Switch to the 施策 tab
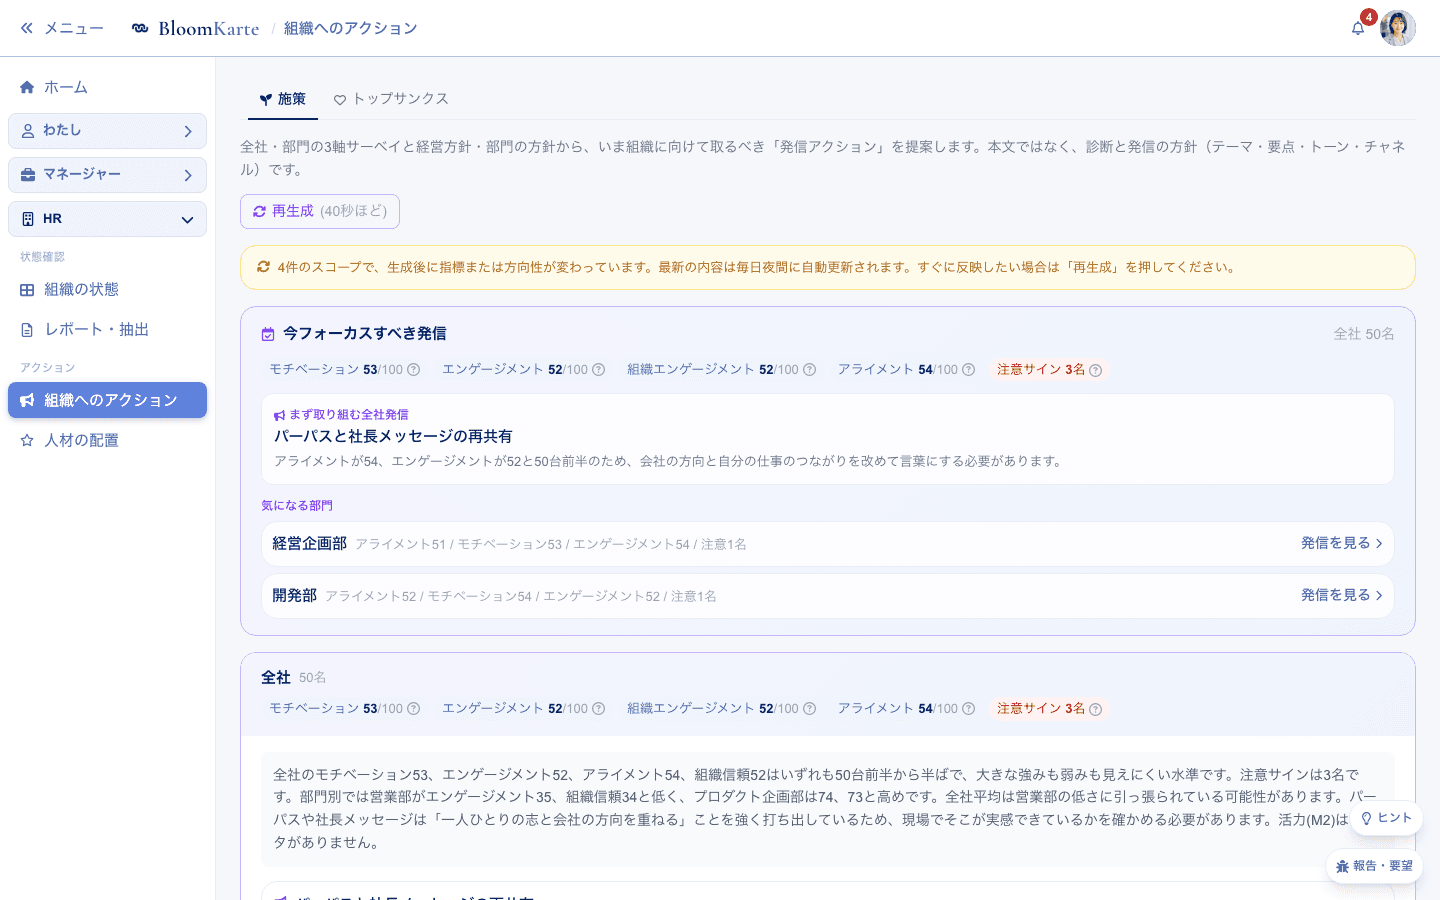Screen dimensions: 1440x900 tap(283, 99)
